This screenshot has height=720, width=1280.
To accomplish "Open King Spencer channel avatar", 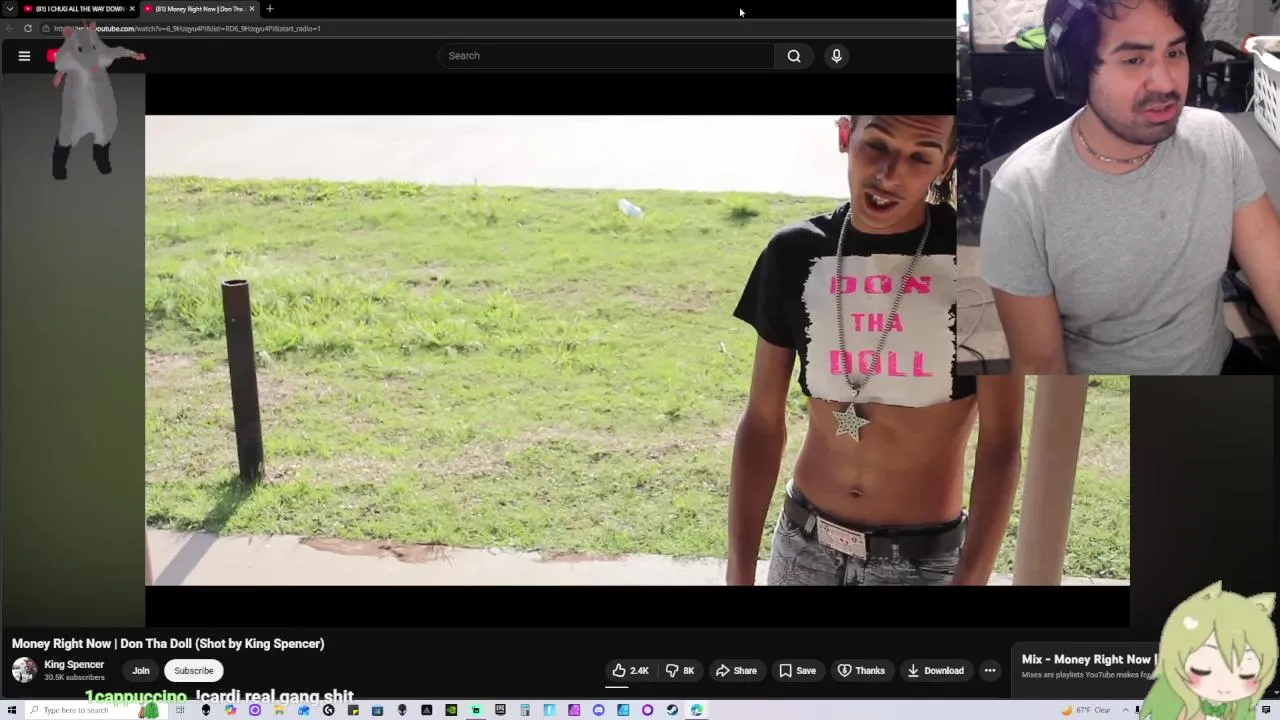I will point(24,670).
